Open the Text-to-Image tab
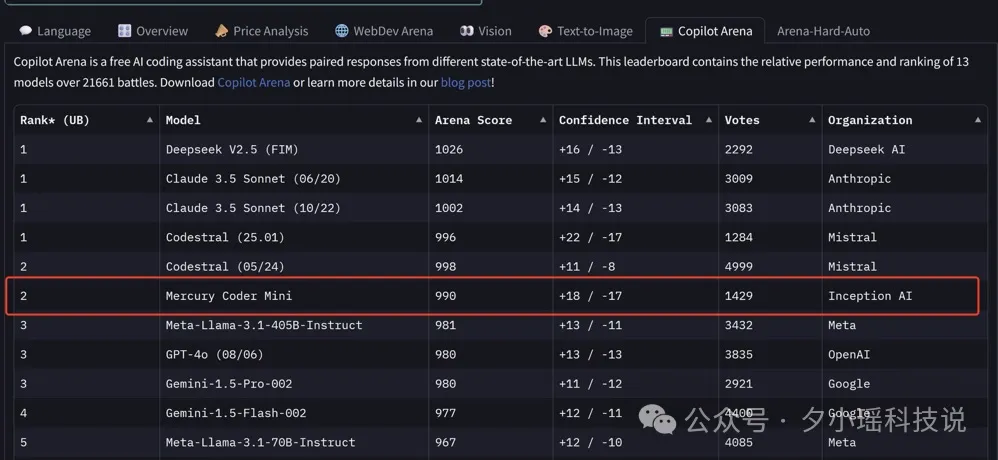 tap(586, 31)
